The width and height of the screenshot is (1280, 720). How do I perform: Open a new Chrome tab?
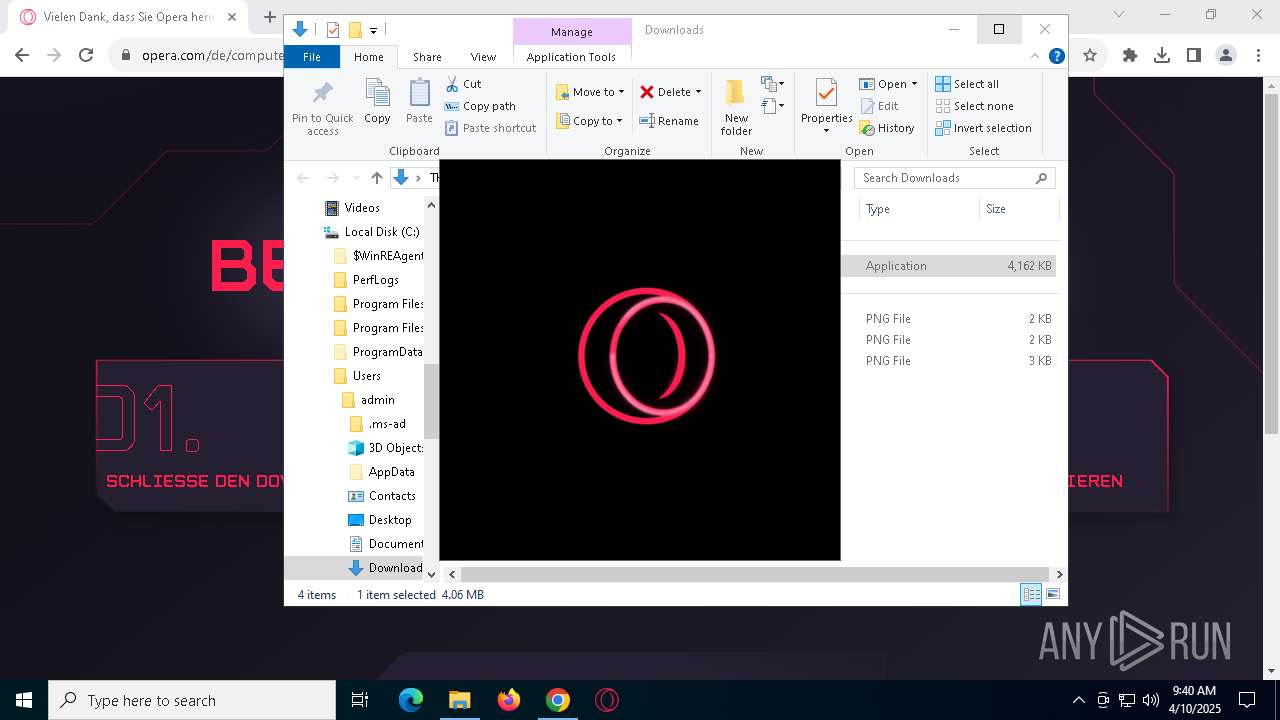(269, 17)
